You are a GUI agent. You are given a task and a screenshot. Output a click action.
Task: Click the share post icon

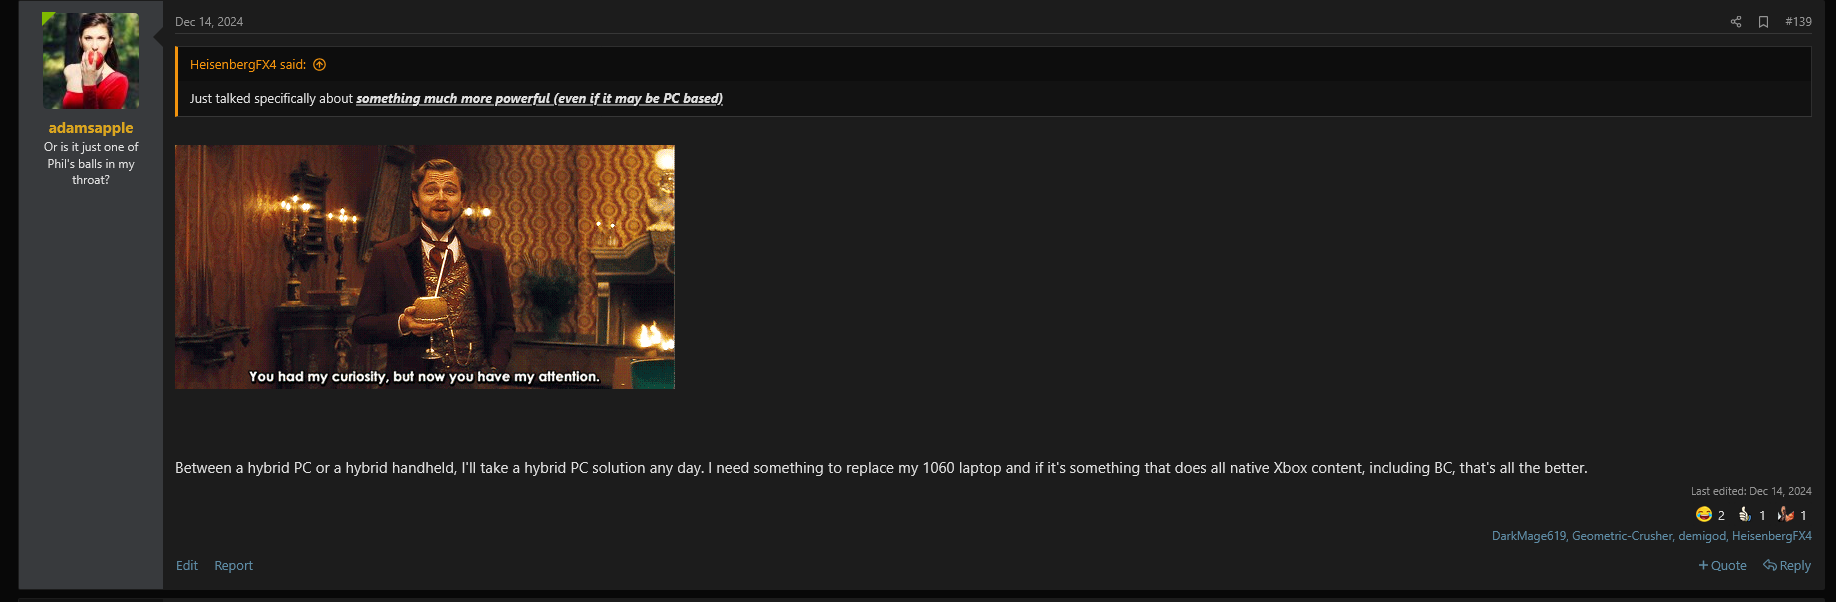pyautogui.click(x=1736, y=22)
